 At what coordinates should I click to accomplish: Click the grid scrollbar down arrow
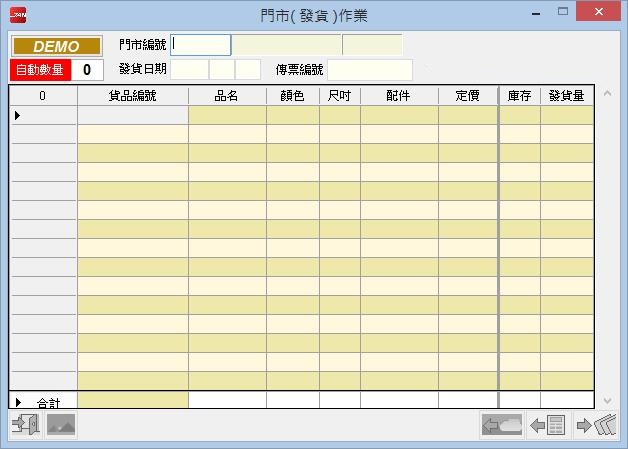tap(607, 401)
